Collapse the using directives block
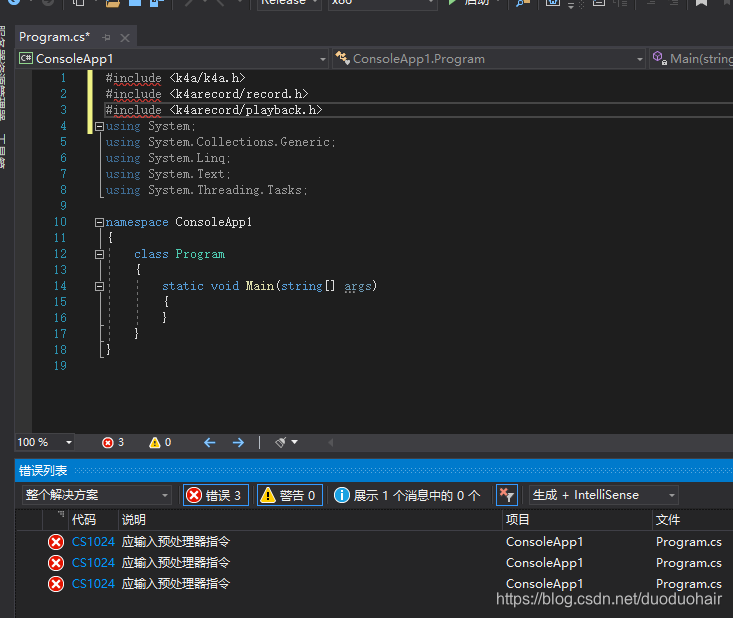Image resolution: width=733 pixels, height=618 pixels. [x=99, y=126]
